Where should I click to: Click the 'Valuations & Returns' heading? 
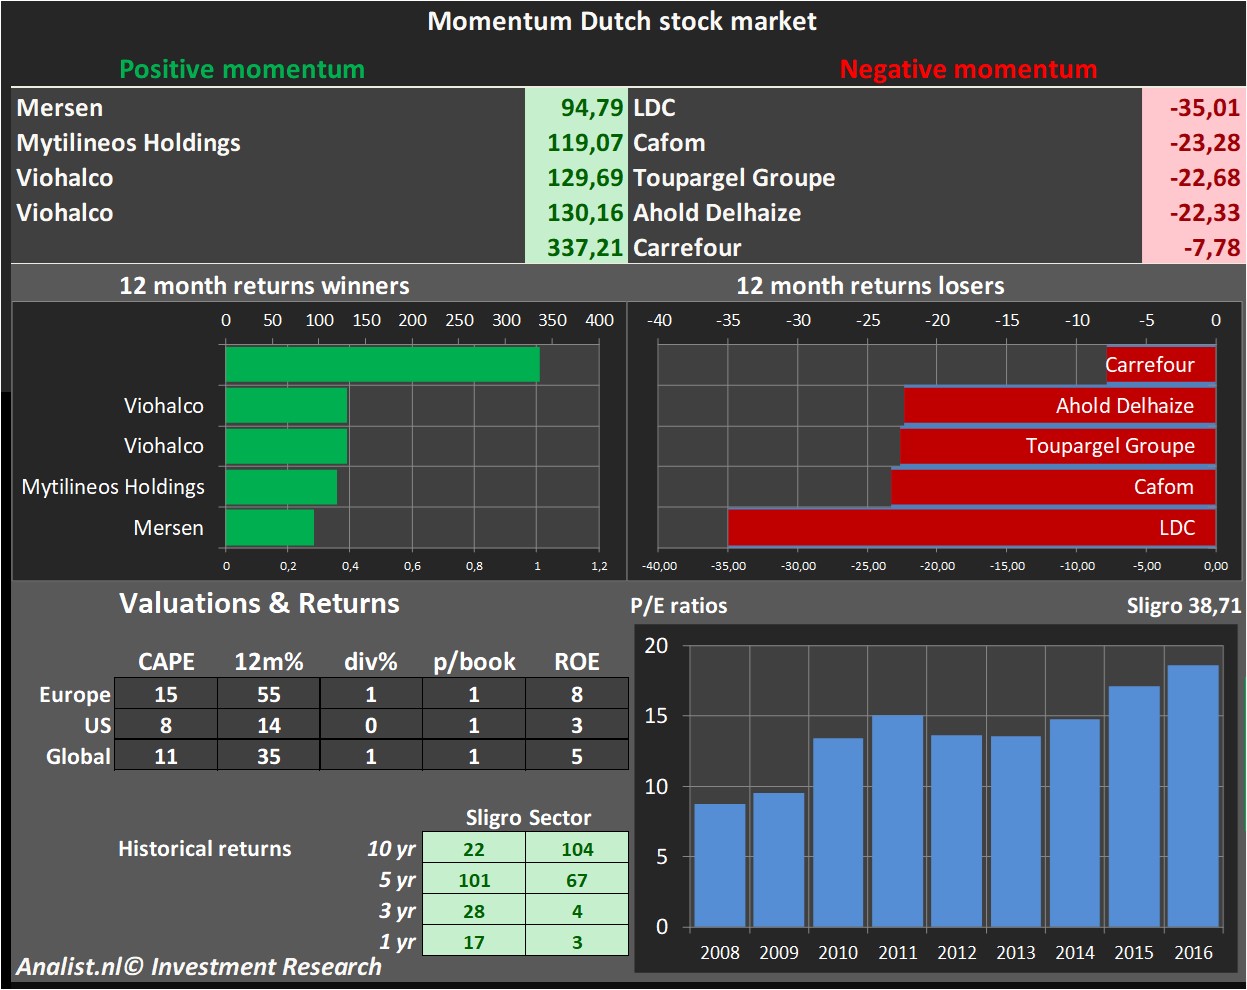click(259, 603)
